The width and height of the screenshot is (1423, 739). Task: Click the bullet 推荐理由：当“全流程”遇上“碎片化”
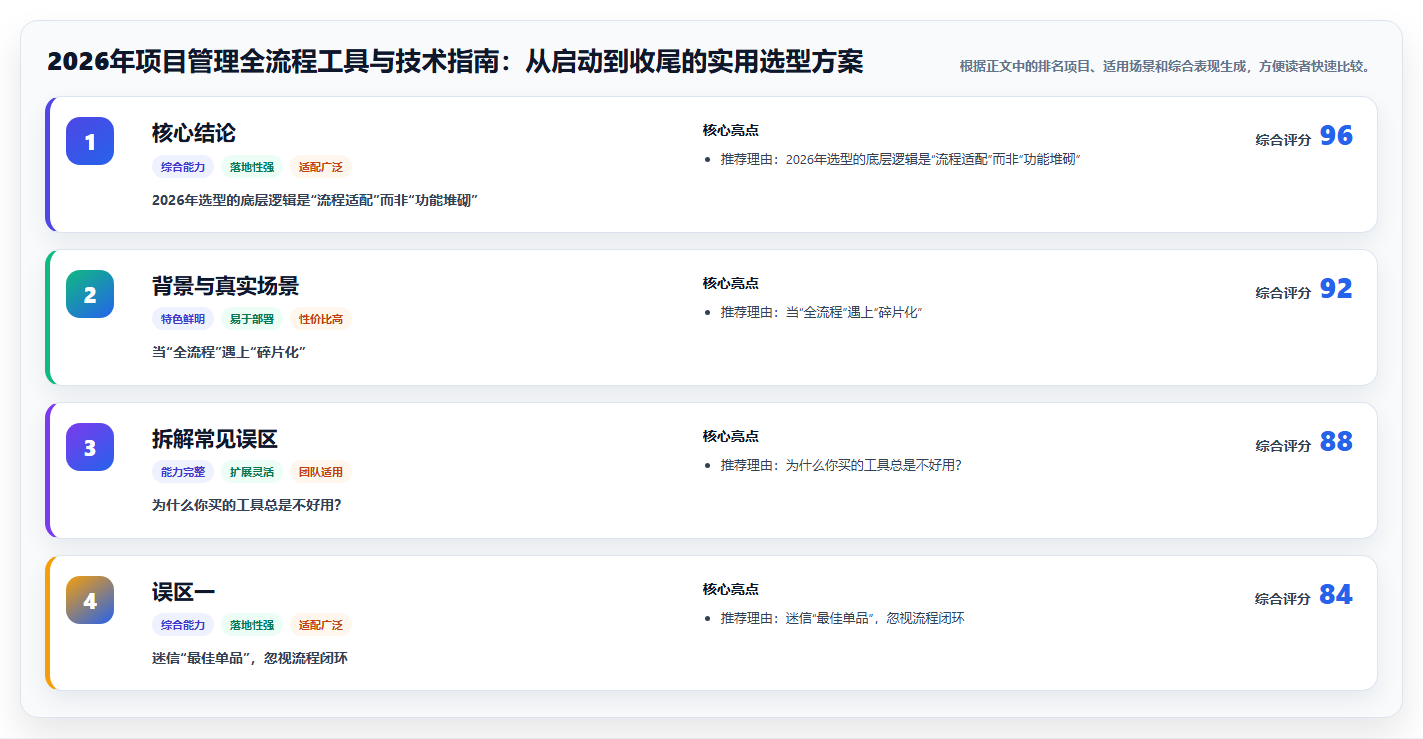[x=821, y=312]
